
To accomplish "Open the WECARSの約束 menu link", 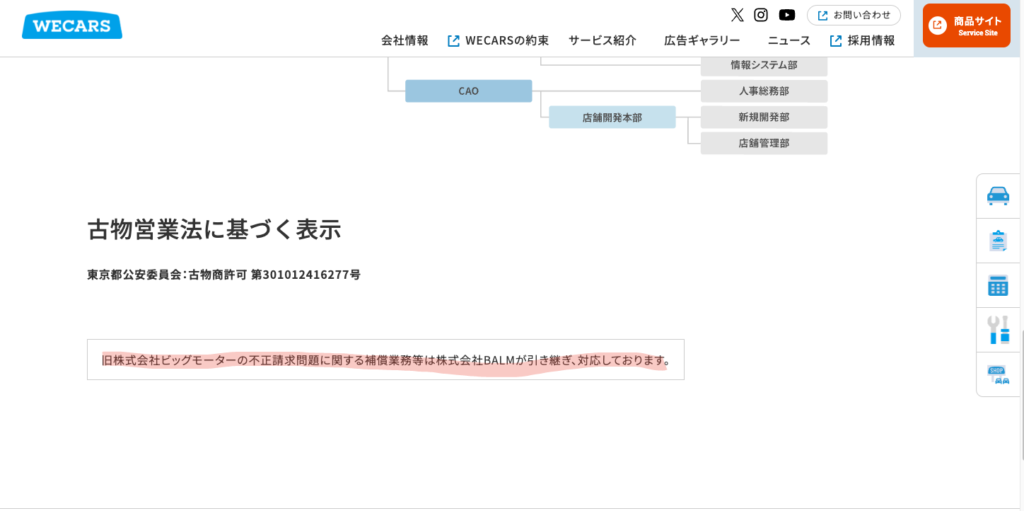I will point(499,41).
